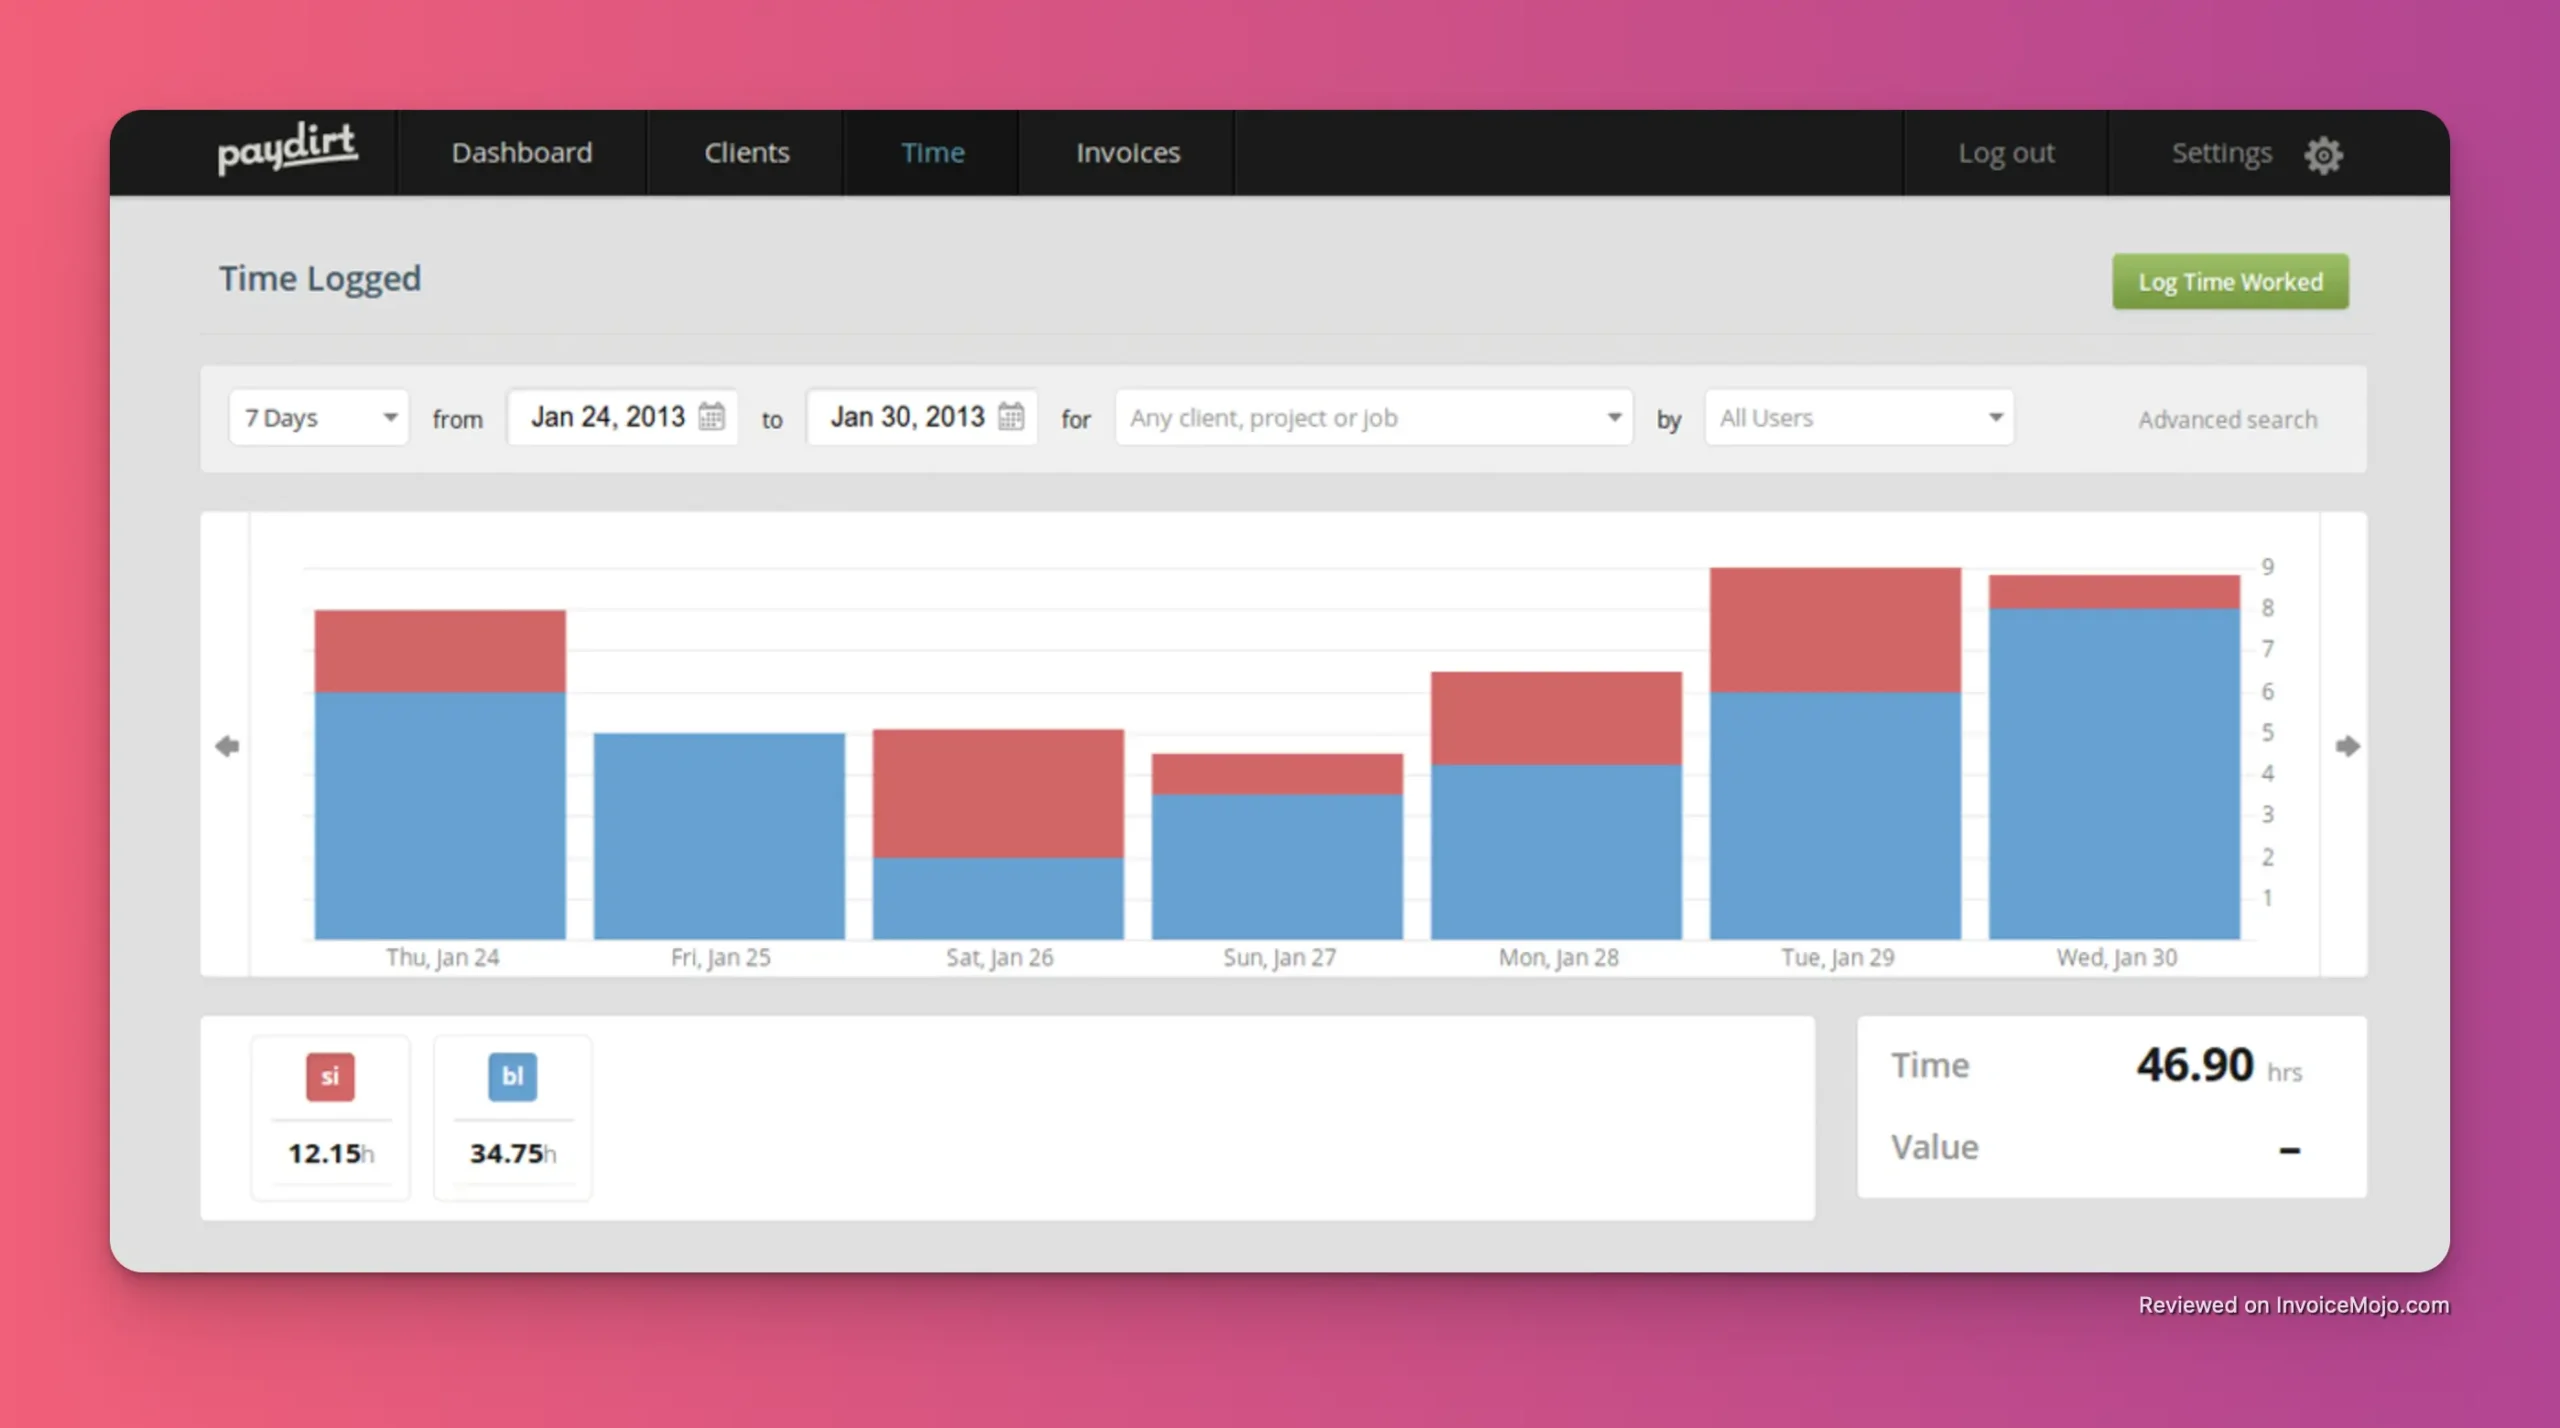Click the Advanced search link
2560x1428 pixels.
[2227, 419]
